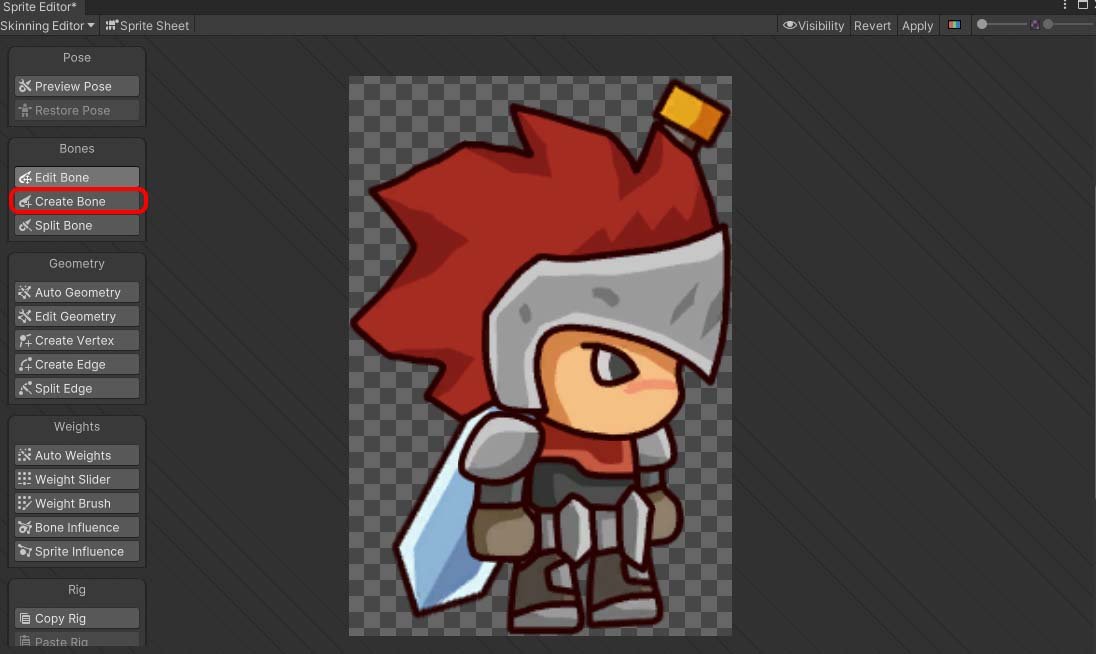Click the Copy Rig button
The image size is (1096, 654).
coord(76,619)
